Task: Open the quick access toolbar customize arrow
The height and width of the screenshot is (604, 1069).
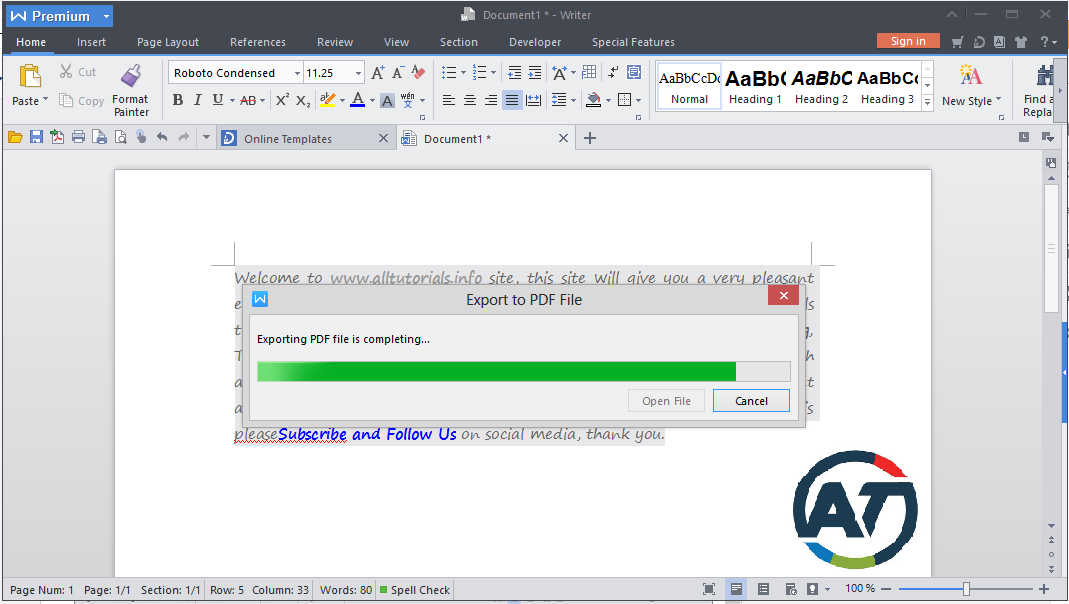Action: click(x=206, y=138)
